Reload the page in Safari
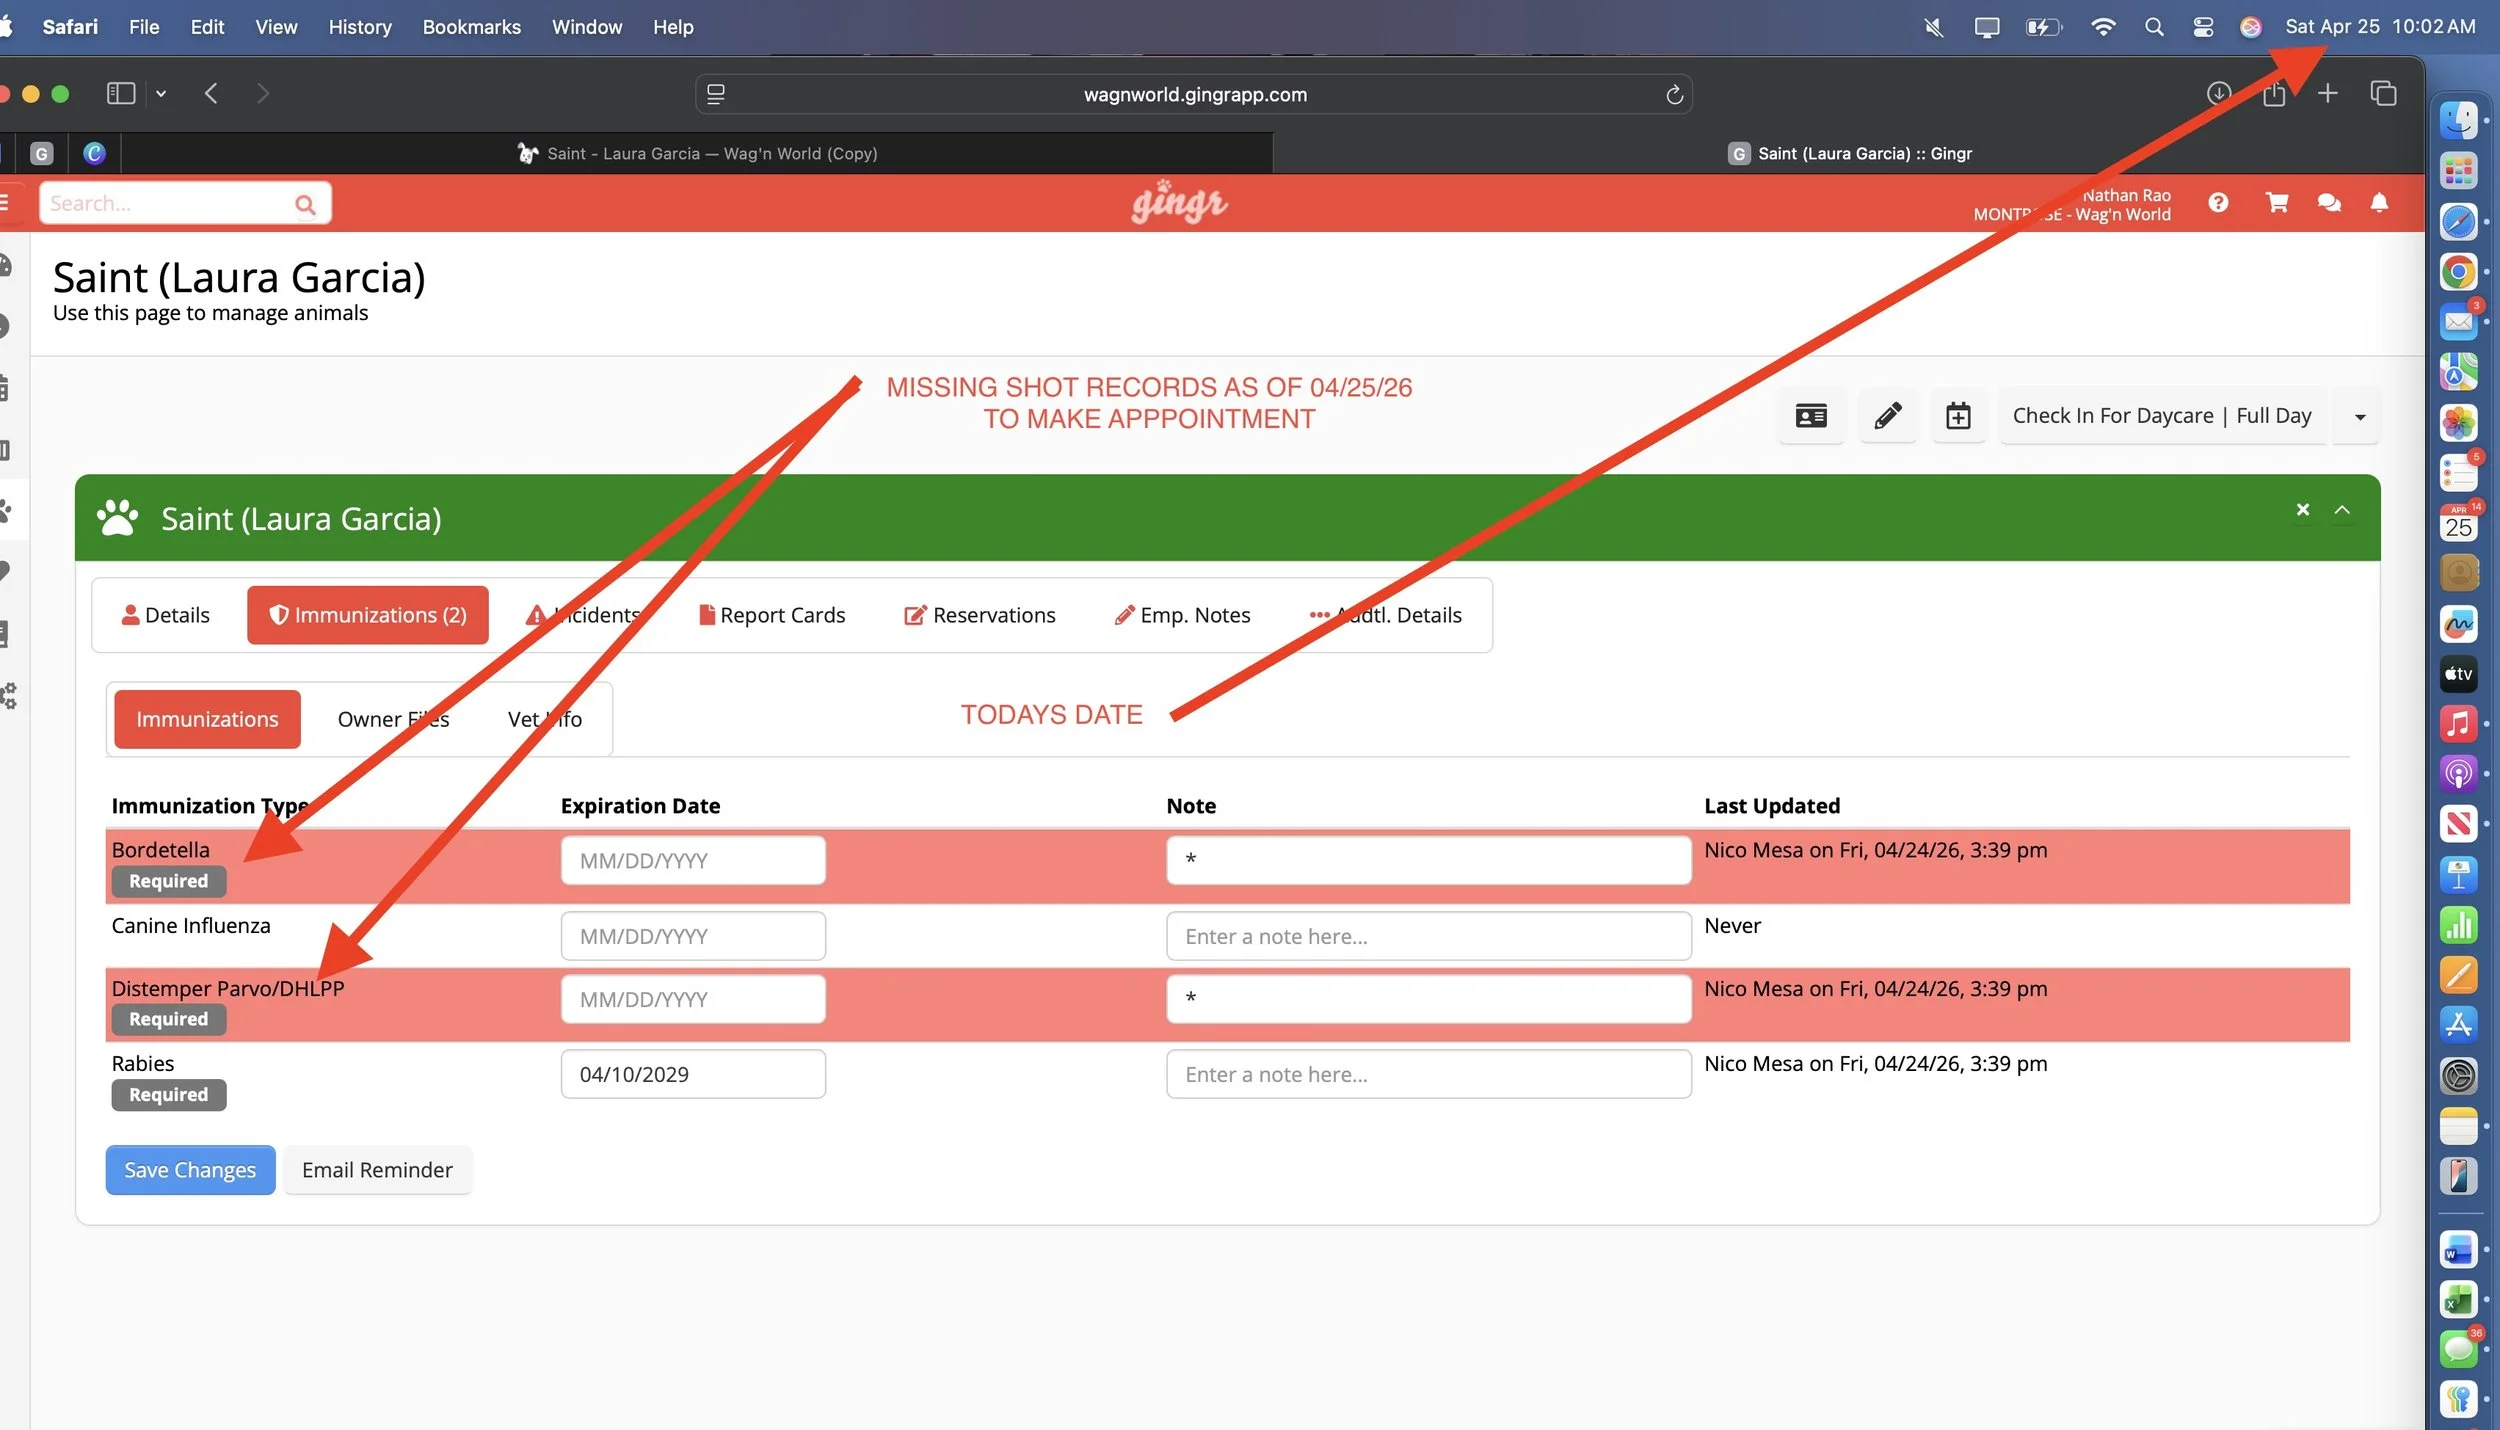 1674,95
